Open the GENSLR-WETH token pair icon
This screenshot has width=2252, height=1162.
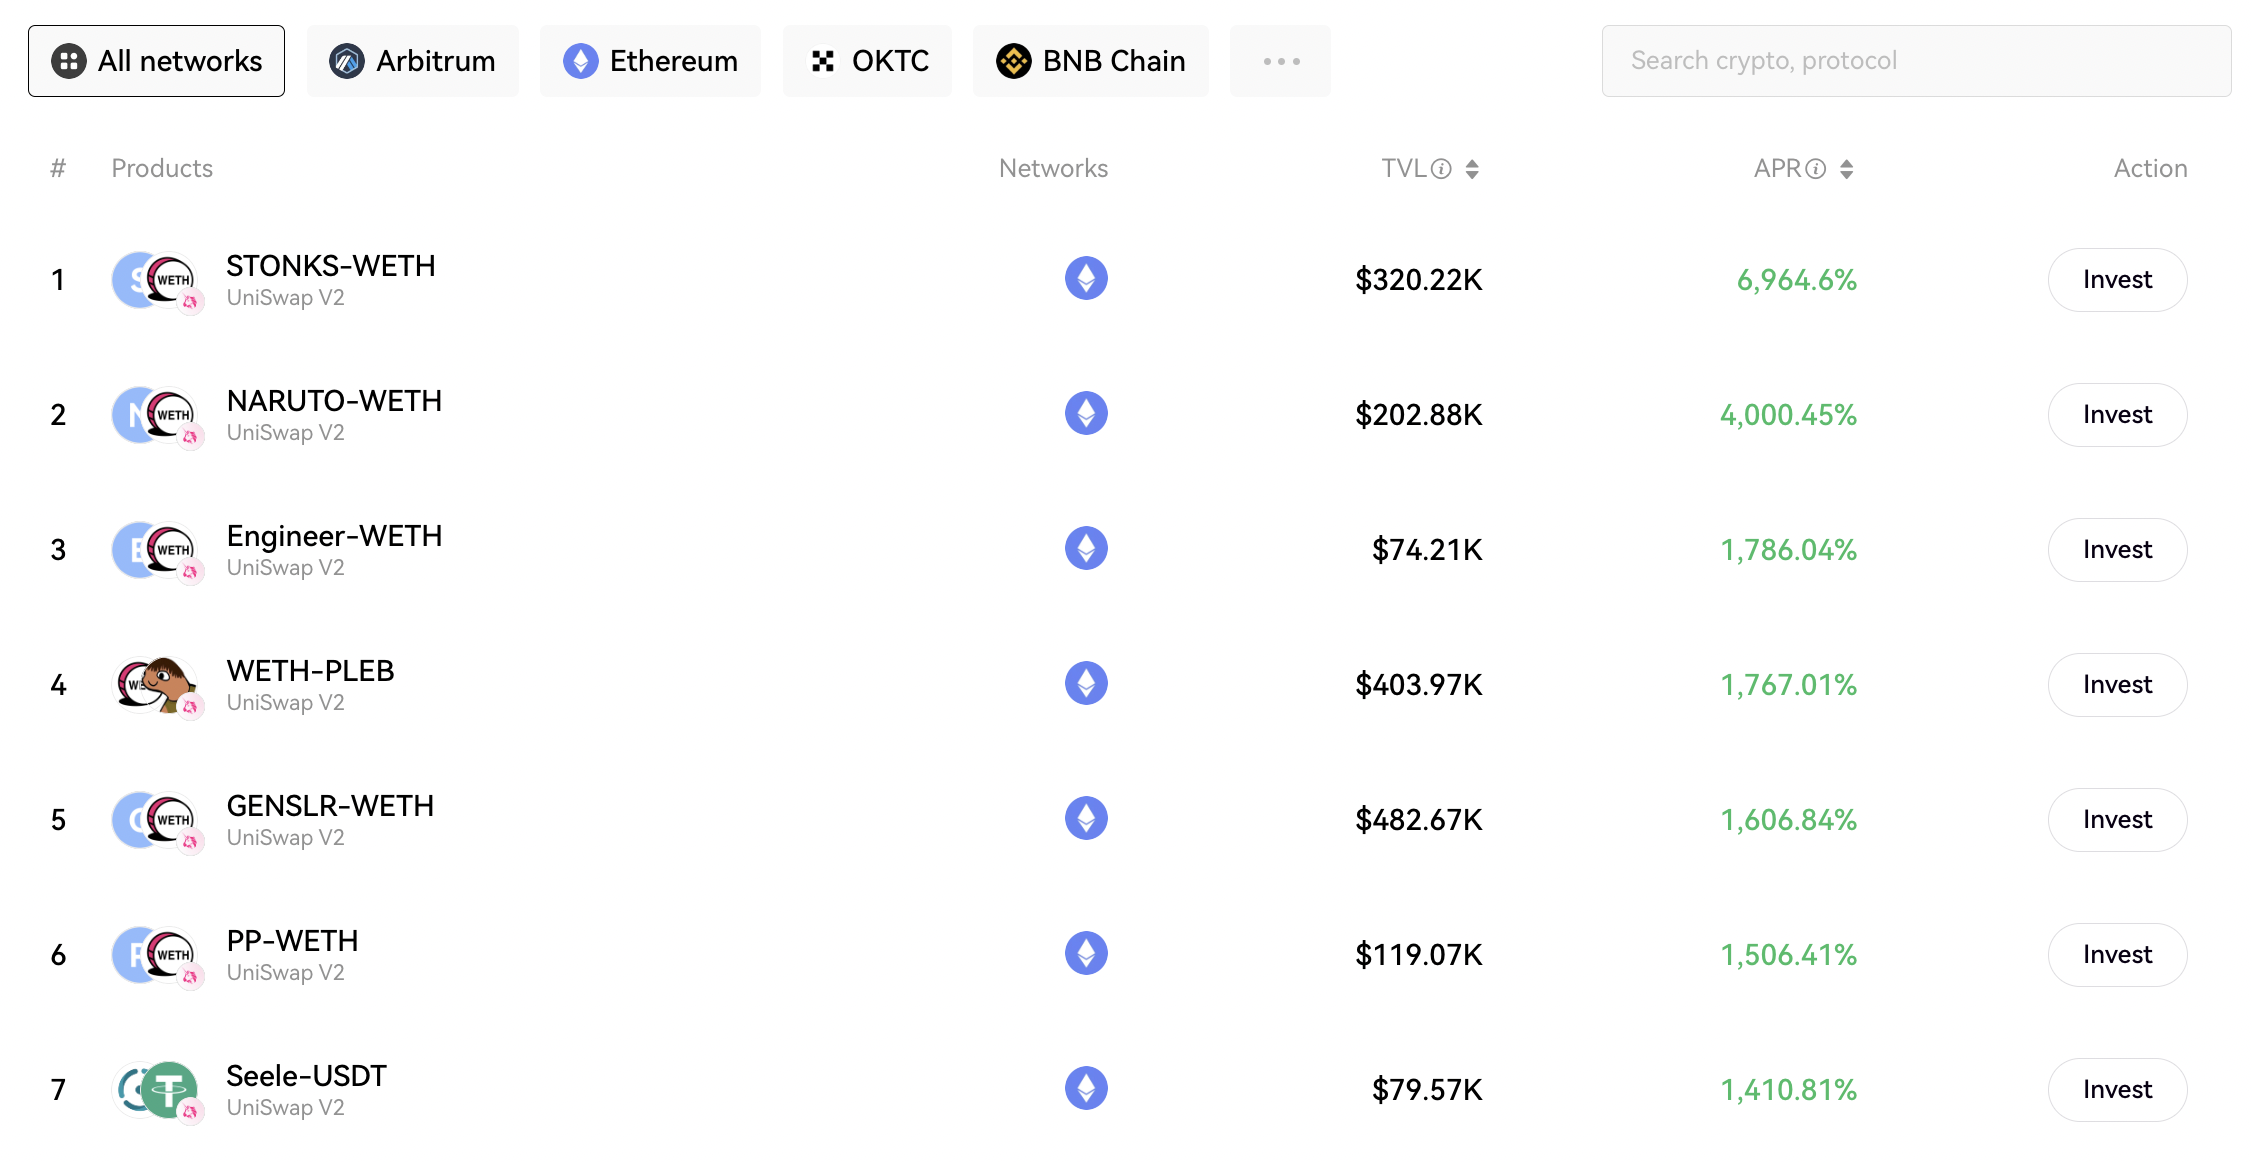point(157,822)
